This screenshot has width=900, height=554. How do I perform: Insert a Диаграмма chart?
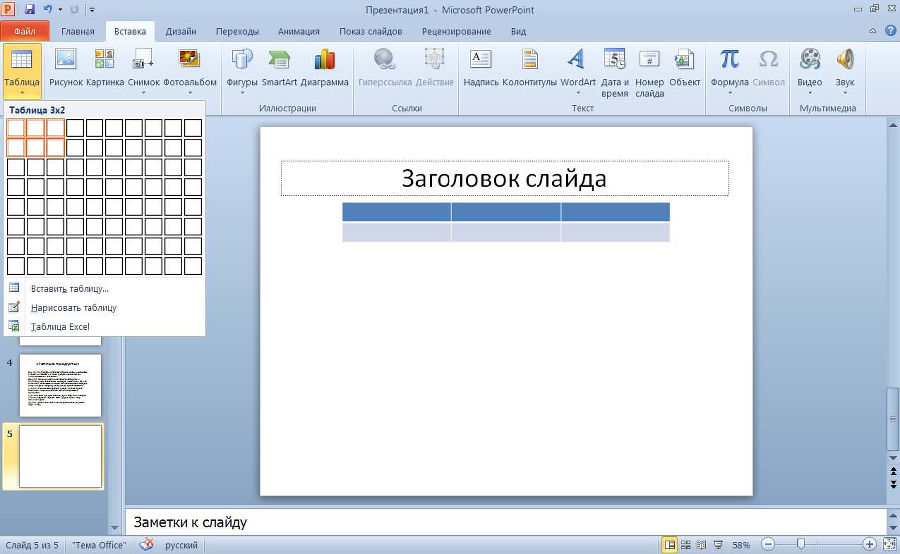point(324,68)
